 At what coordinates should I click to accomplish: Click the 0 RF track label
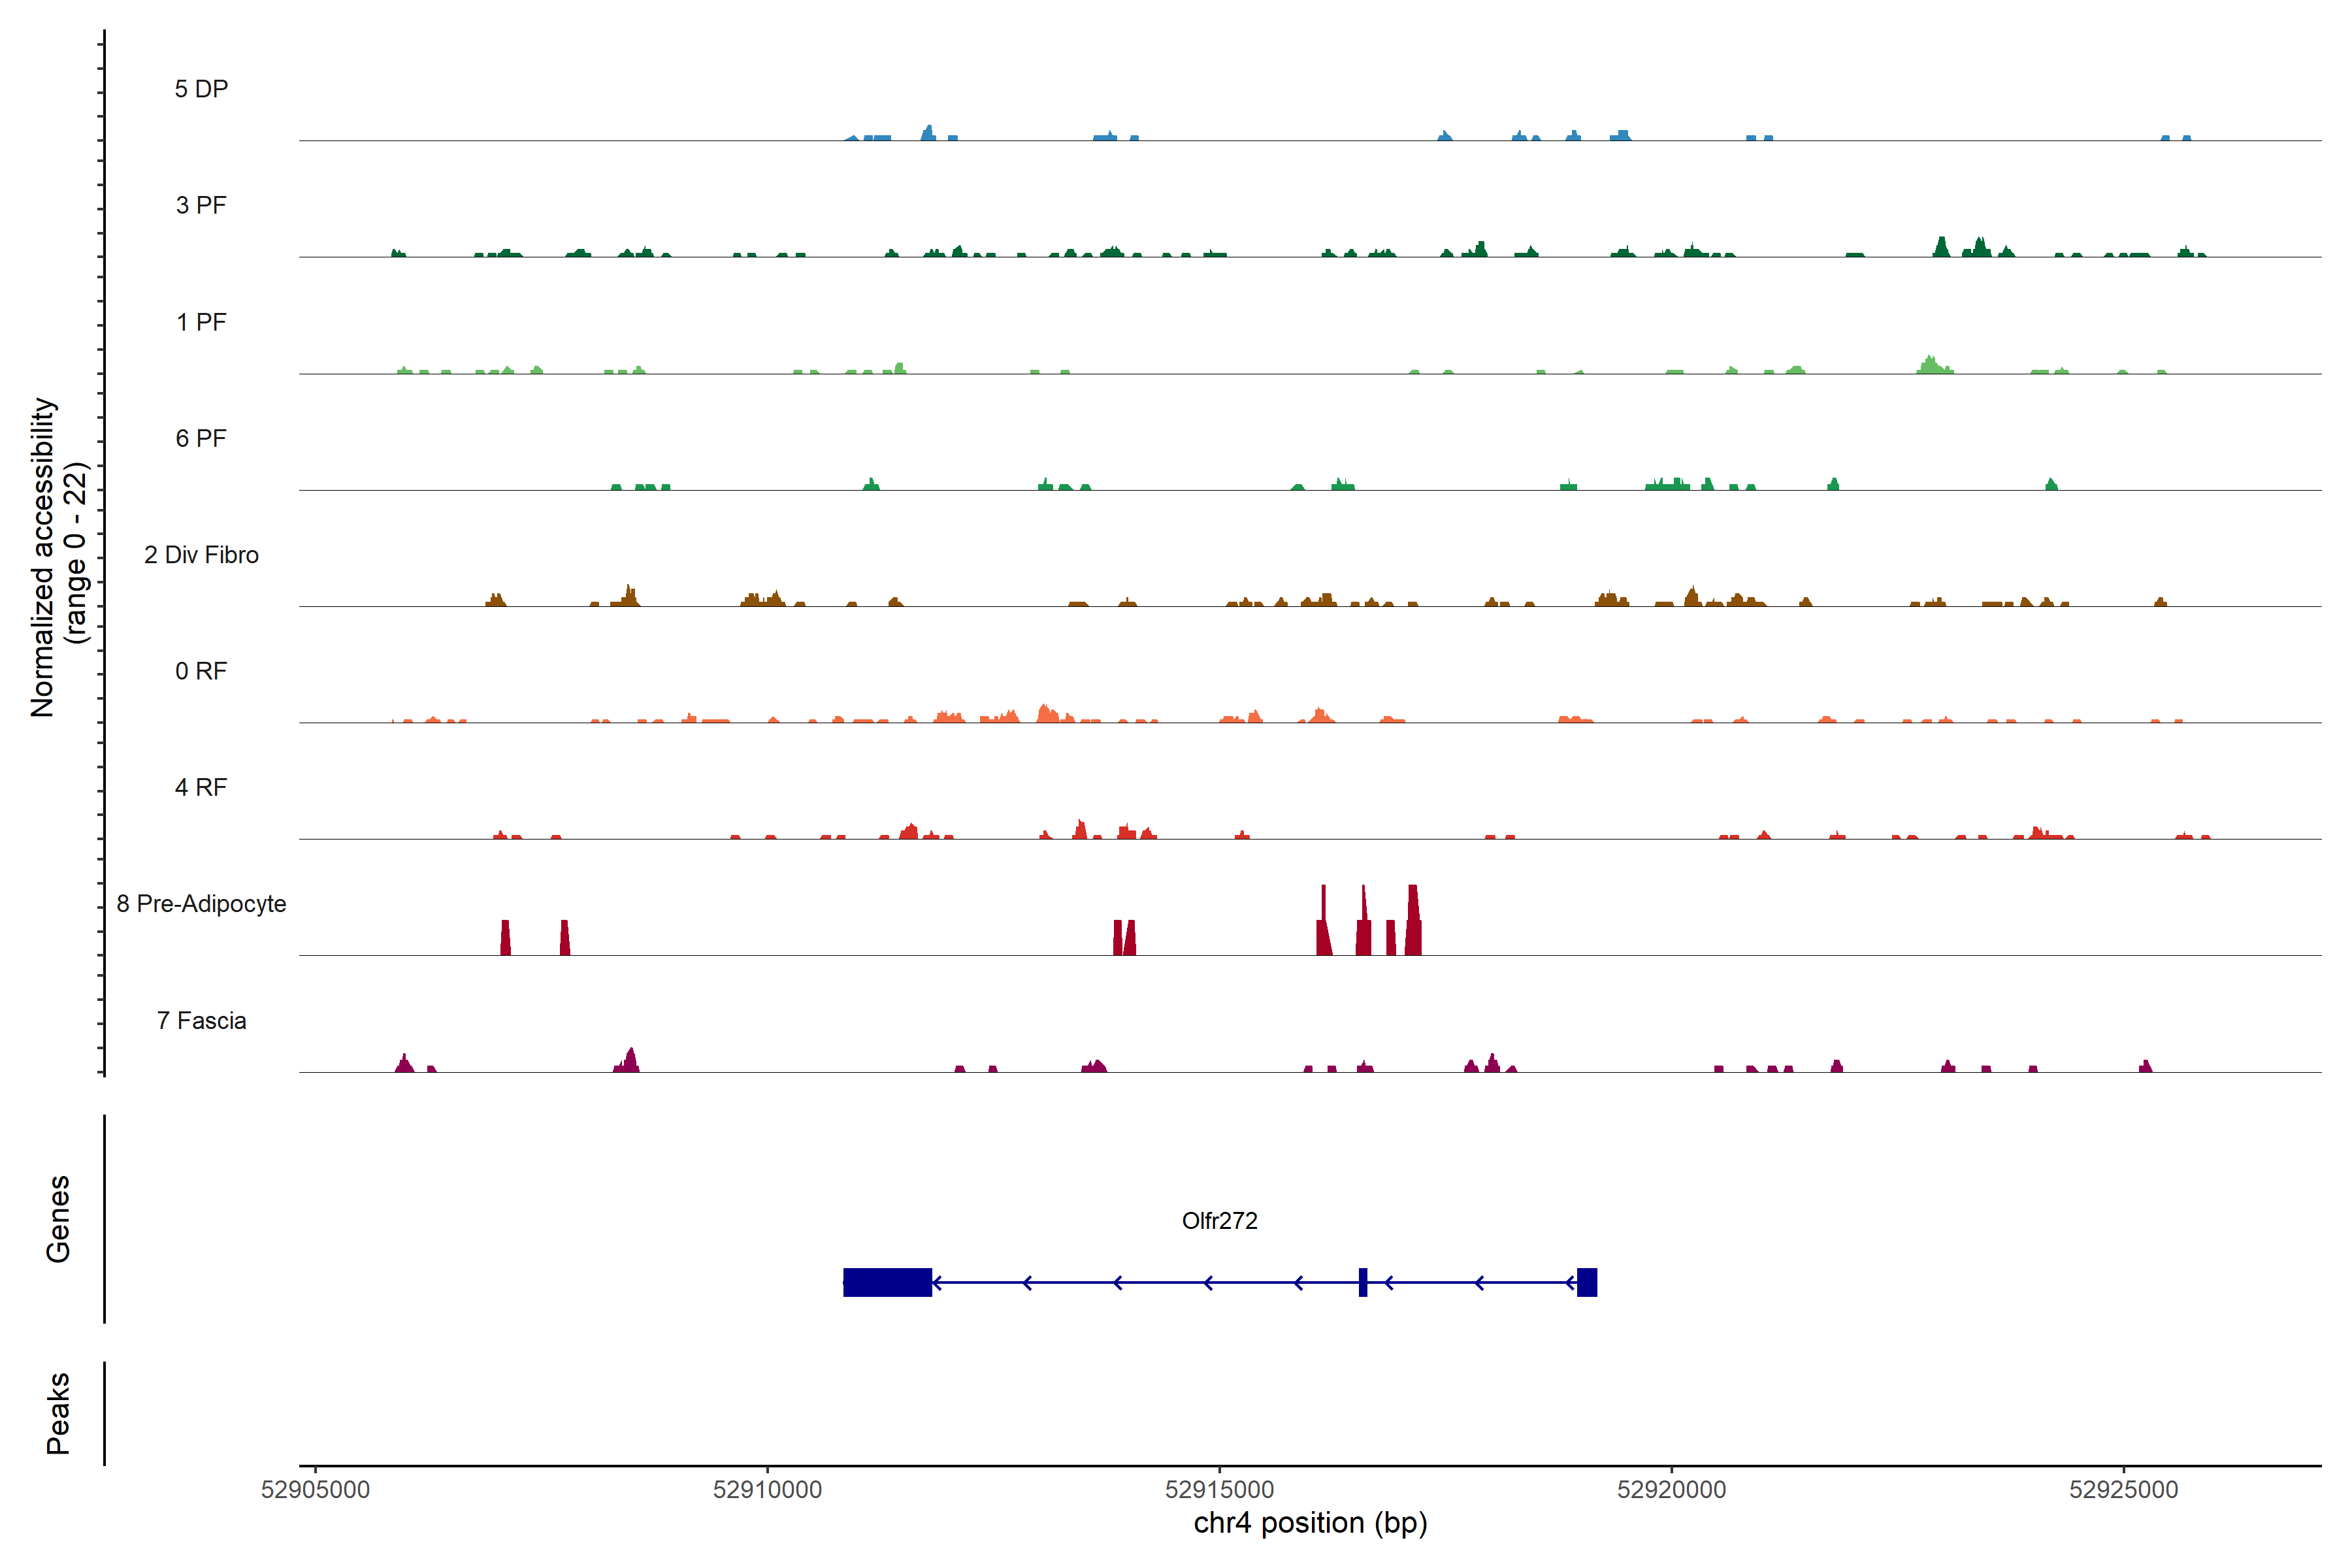tap(201, 671)
